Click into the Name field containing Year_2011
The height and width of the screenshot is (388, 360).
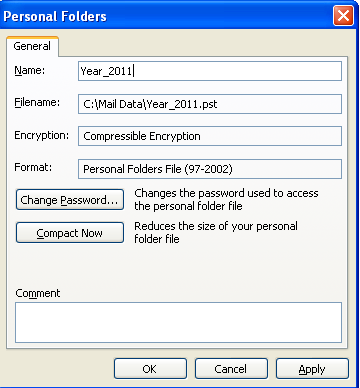tap(210, 71)
